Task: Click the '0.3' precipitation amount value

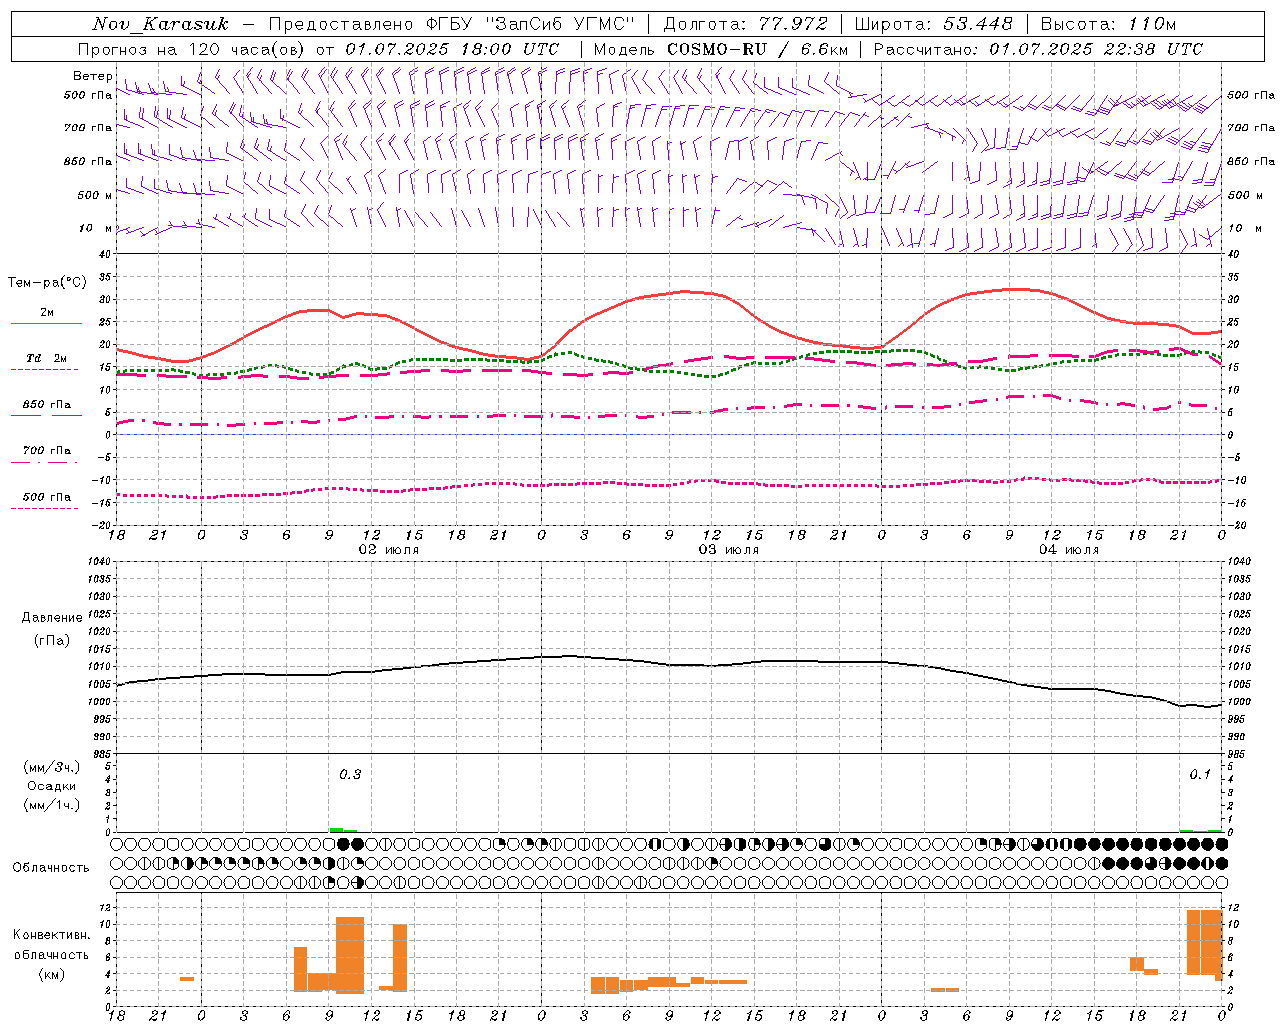Action: pyautogui.click(x=350, y=775)
